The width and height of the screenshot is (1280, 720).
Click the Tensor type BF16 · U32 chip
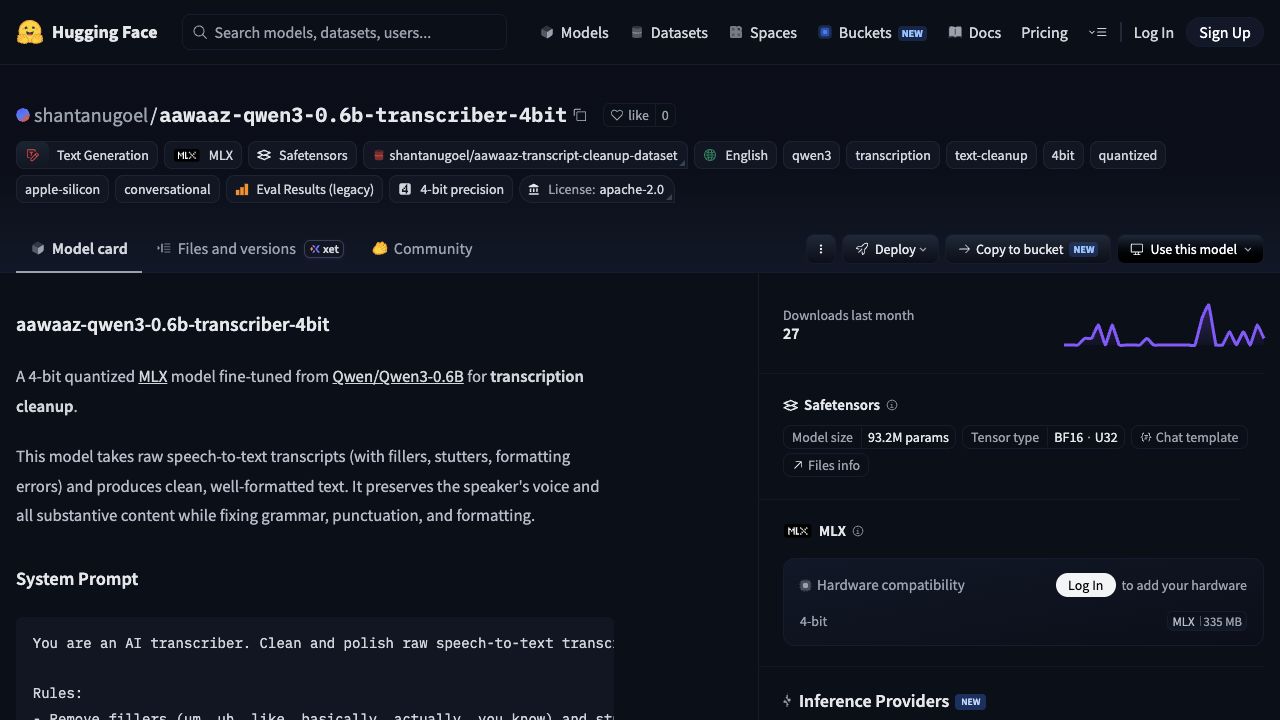pyautogui.click(x=1044, y=437)
